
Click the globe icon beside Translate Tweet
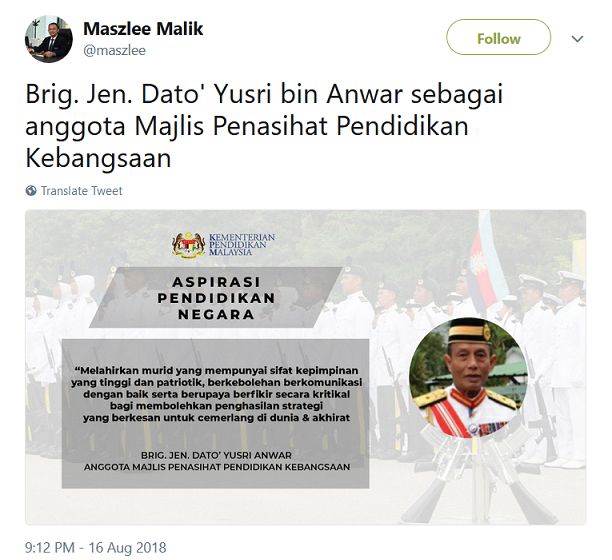tap(31, 190)
